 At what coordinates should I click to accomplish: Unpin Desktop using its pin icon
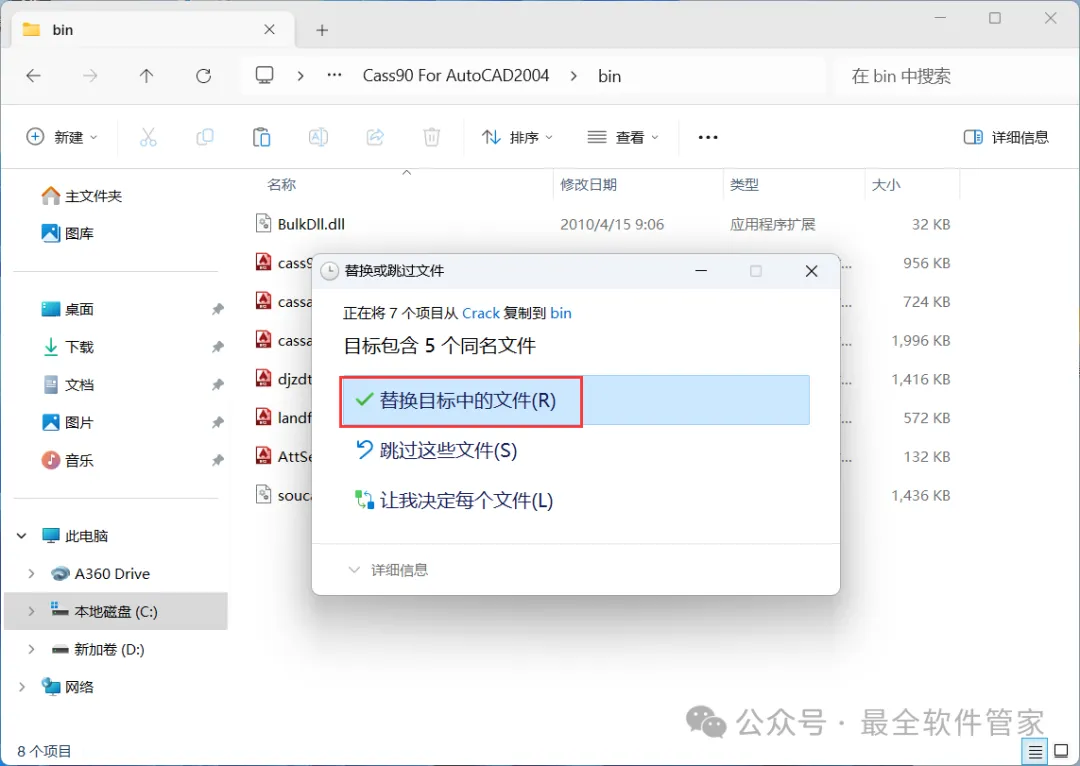click(218, 309)
